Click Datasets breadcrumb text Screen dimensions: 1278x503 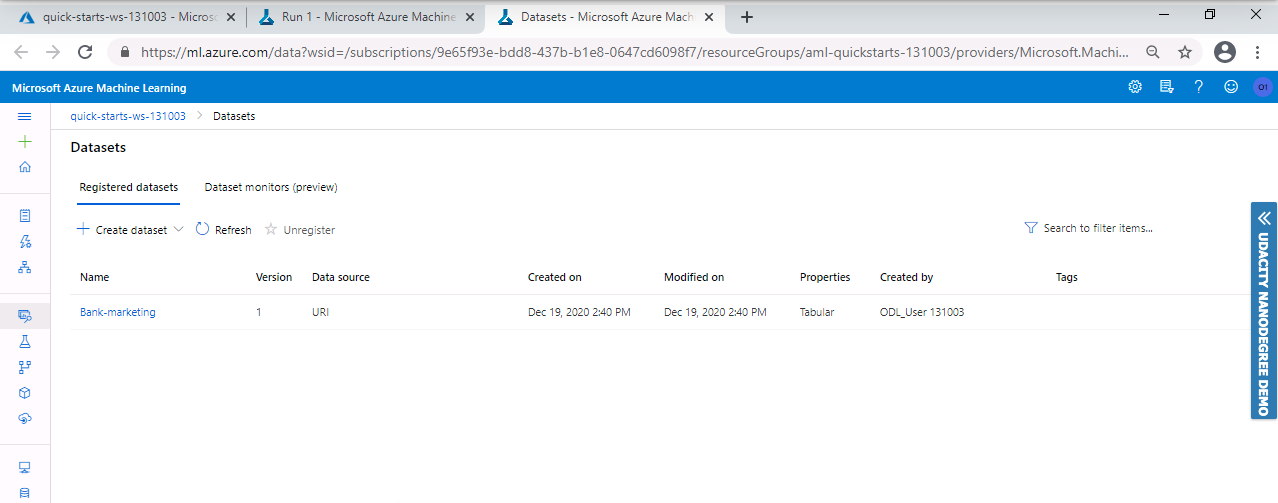click(x=234, y=116)
